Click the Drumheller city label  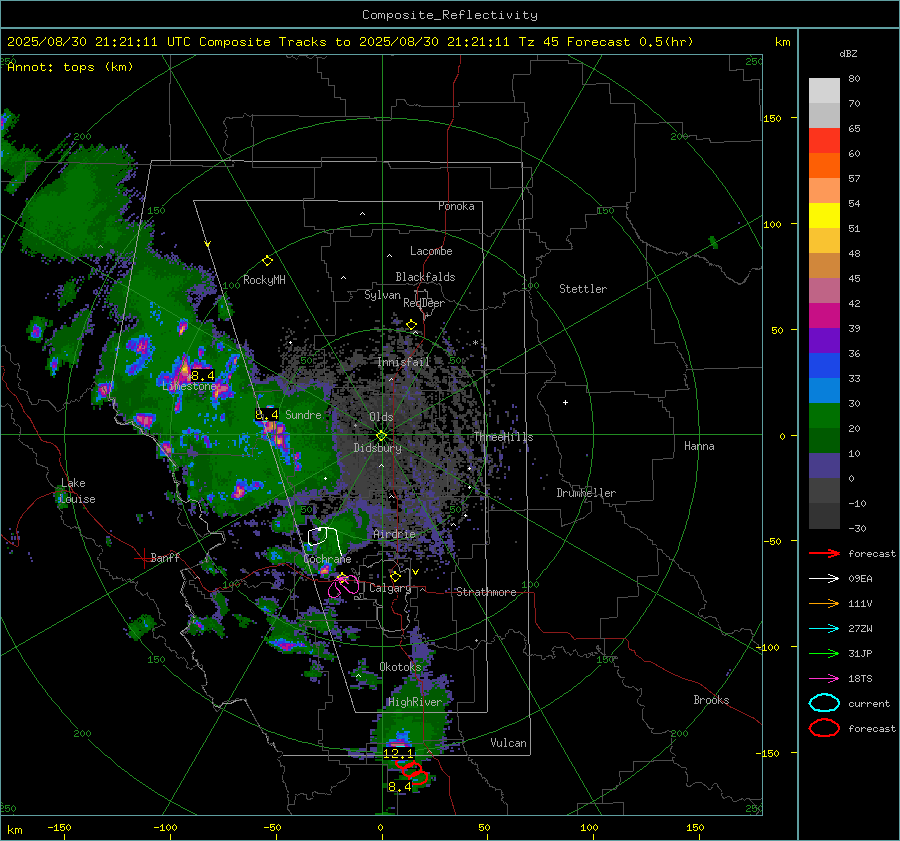coord(586,493)
